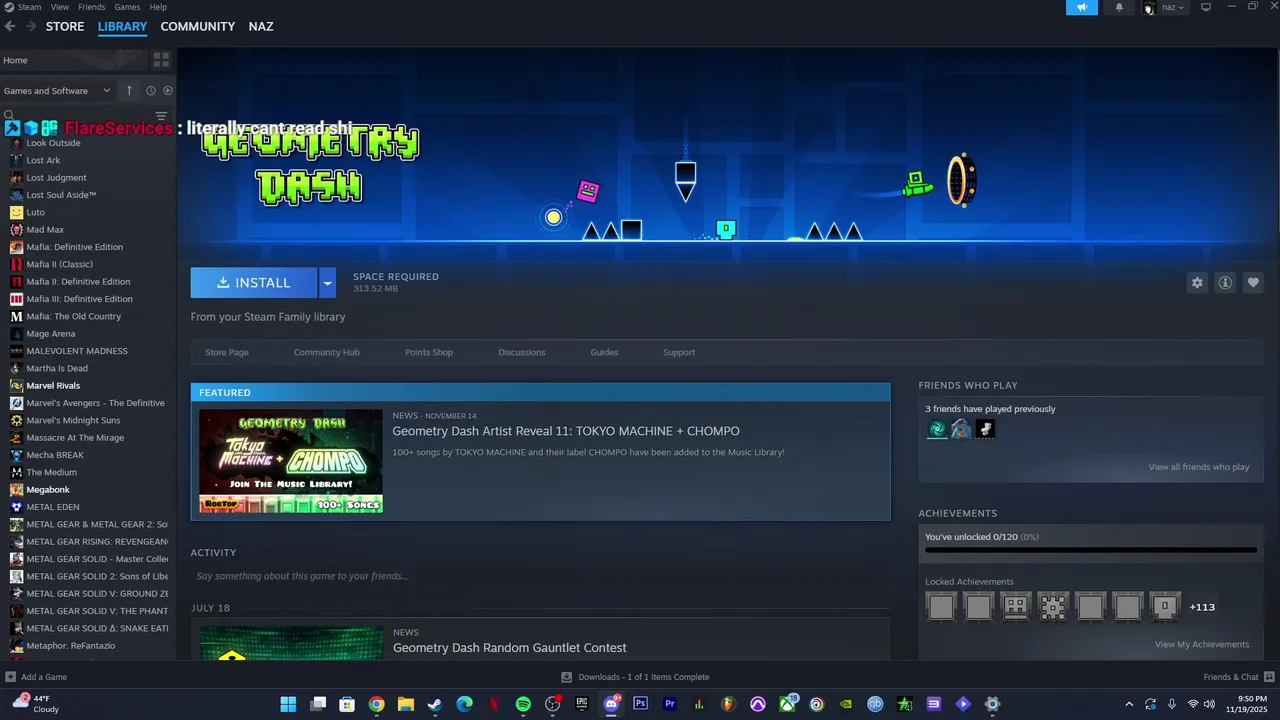
Task: Open the Downloads status bar
Action: [x=636, y=677]
